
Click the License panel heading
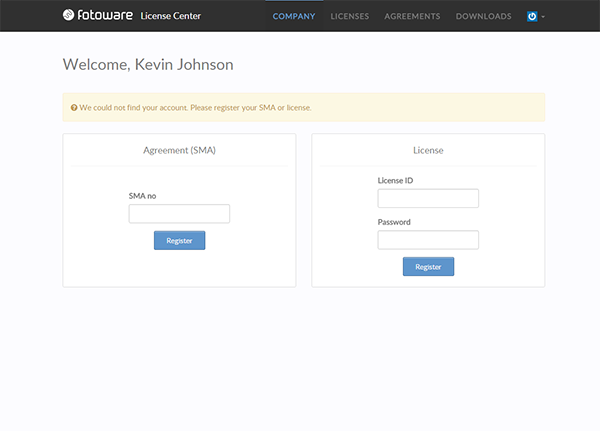(428, 150)
